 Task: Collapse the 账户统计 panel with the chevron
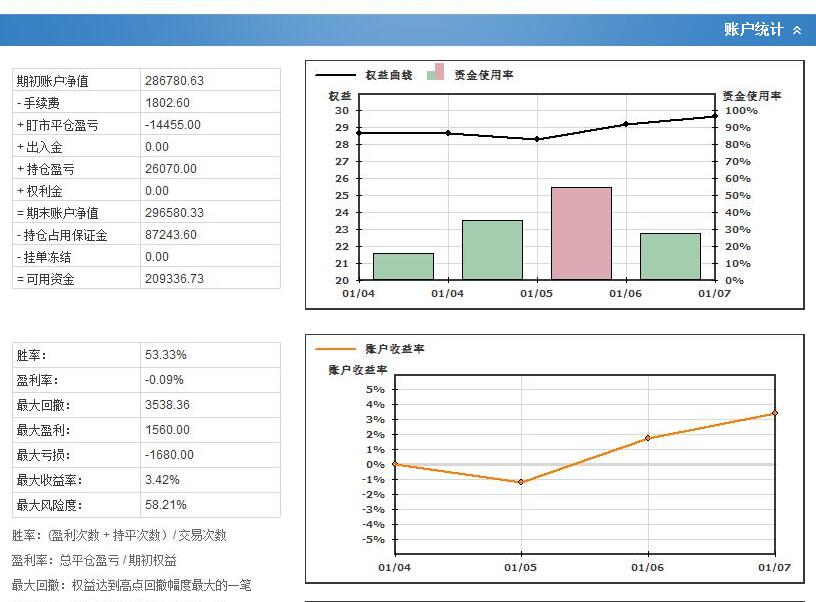coord(797,30)
